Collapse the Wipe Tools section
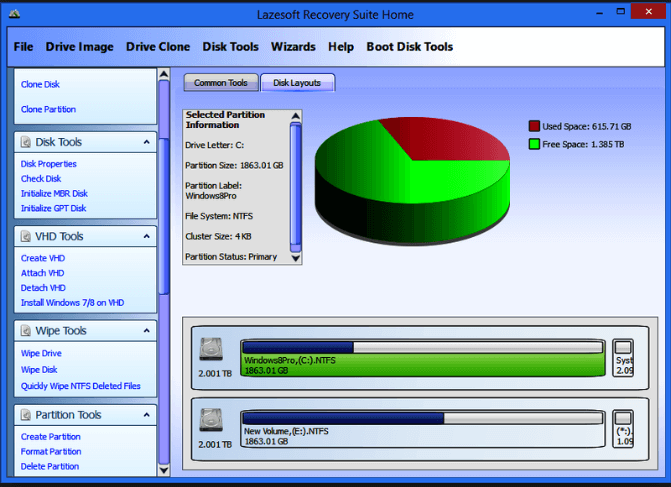 pyautogui.click(x=147, y=331)
